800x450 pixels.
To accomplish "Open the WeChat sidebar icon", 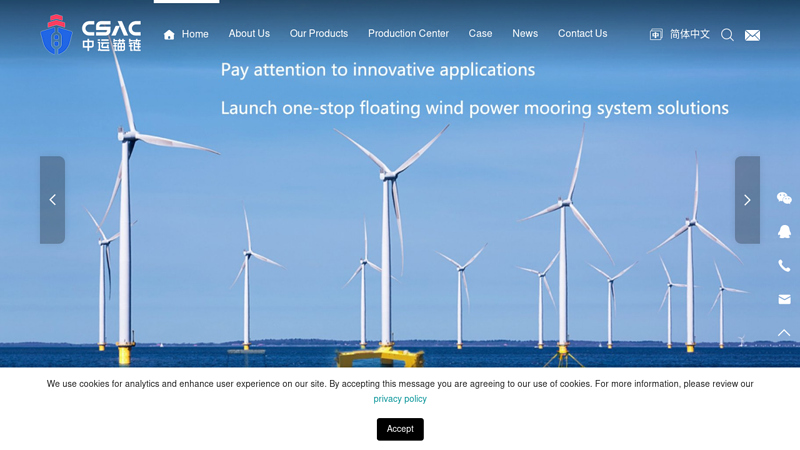I will 784,198.
